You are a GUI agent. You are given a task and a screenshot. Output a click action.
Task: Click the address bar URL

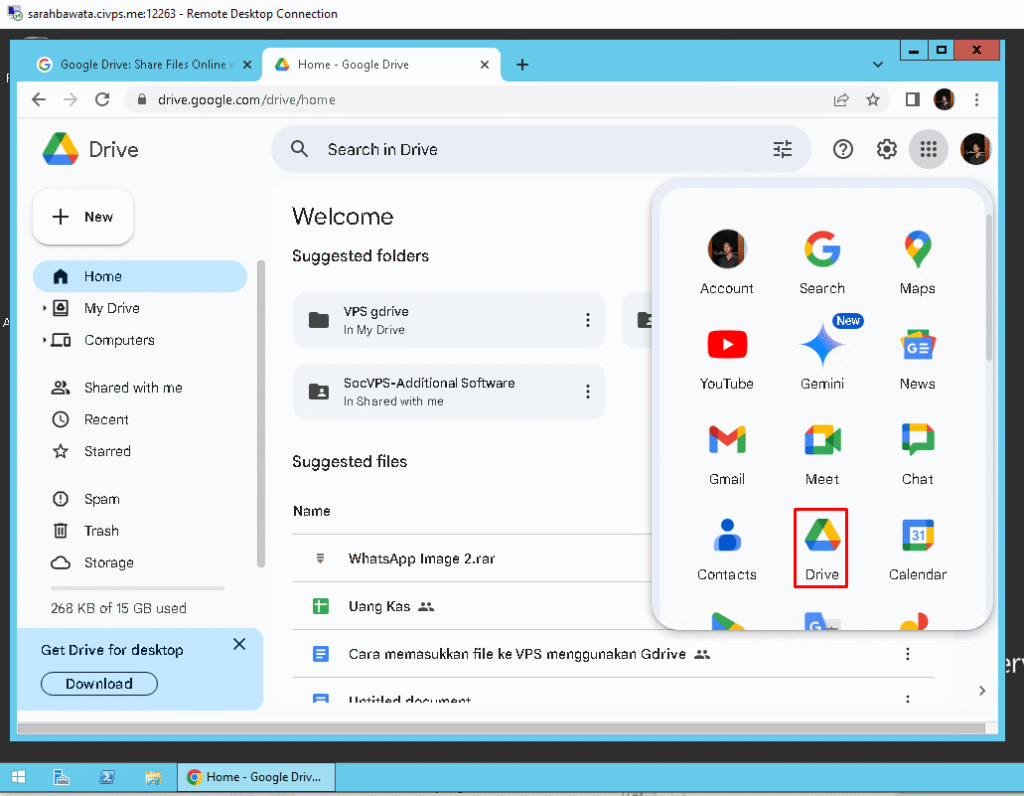pyautogui.click(x=247, y=100)
